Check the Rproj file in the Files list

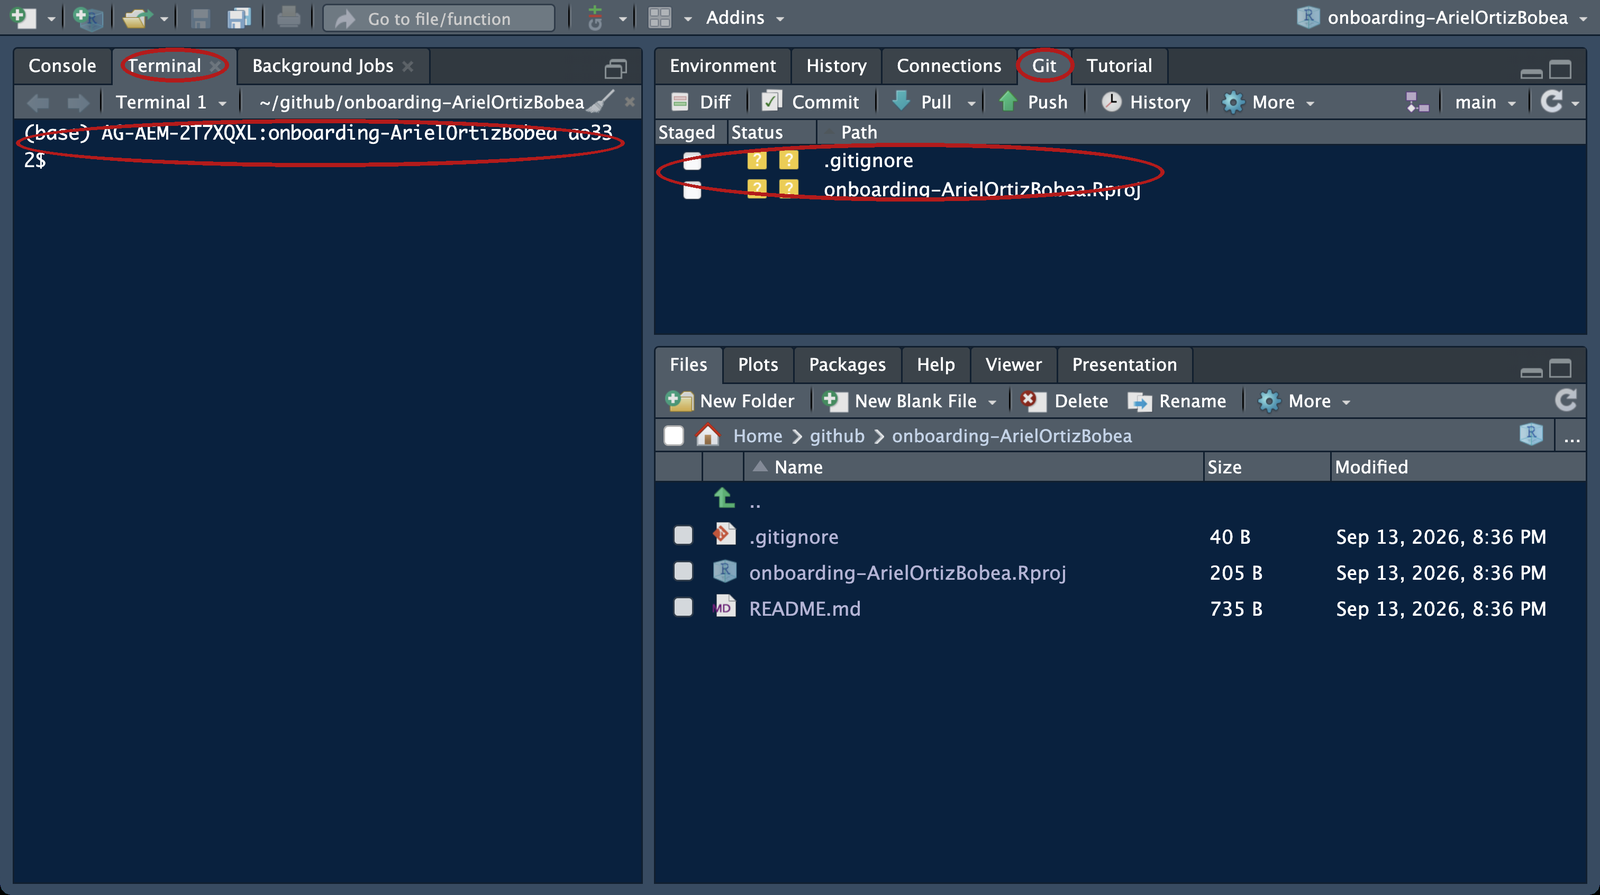click(683, 571)
